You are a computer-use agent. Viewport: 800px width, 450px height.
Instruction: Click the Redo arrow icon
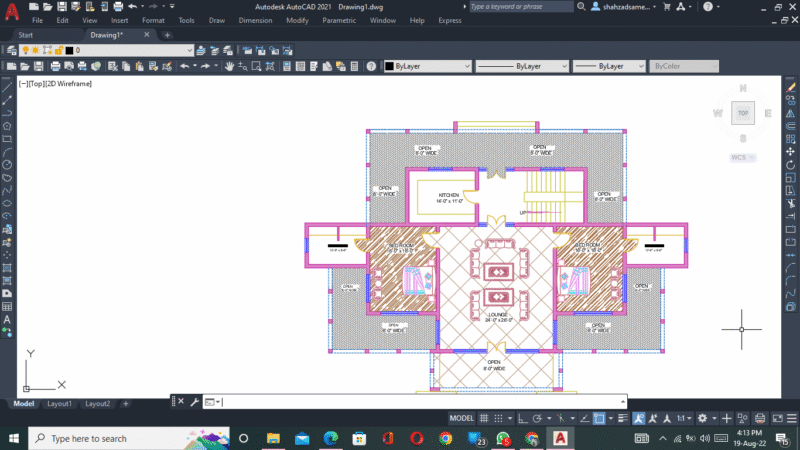(x=205, y=66)
